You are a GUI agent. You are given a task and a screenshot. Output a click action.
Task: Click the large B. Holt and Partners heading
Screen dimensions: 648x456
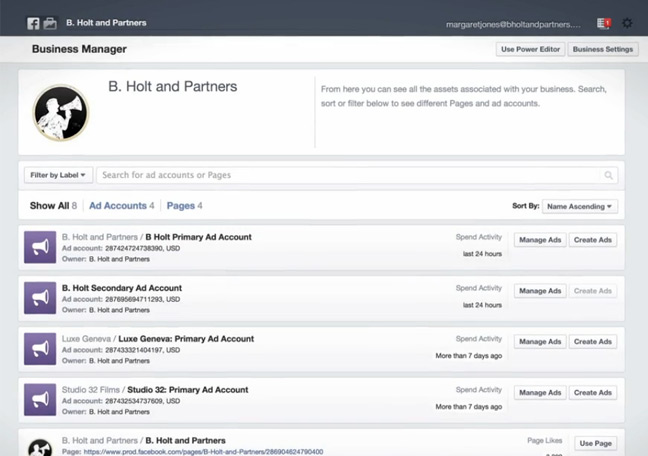click(x=173, y=86)
